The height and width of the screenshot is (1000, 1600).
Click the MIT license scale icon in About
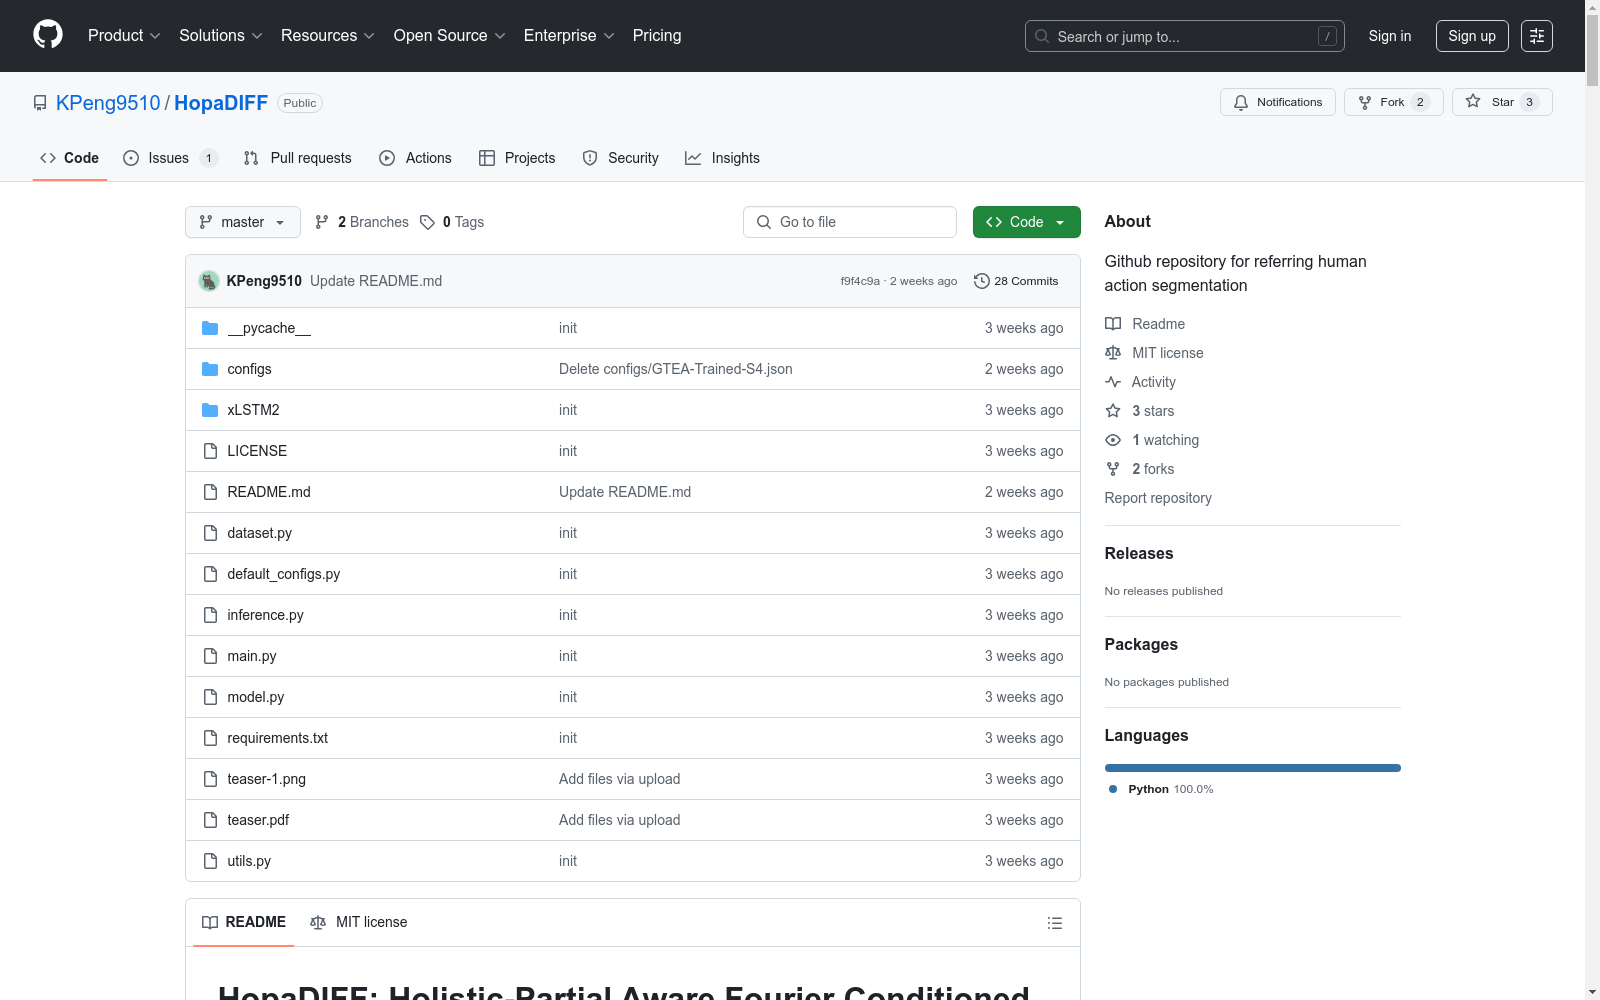coord(1113,353)
